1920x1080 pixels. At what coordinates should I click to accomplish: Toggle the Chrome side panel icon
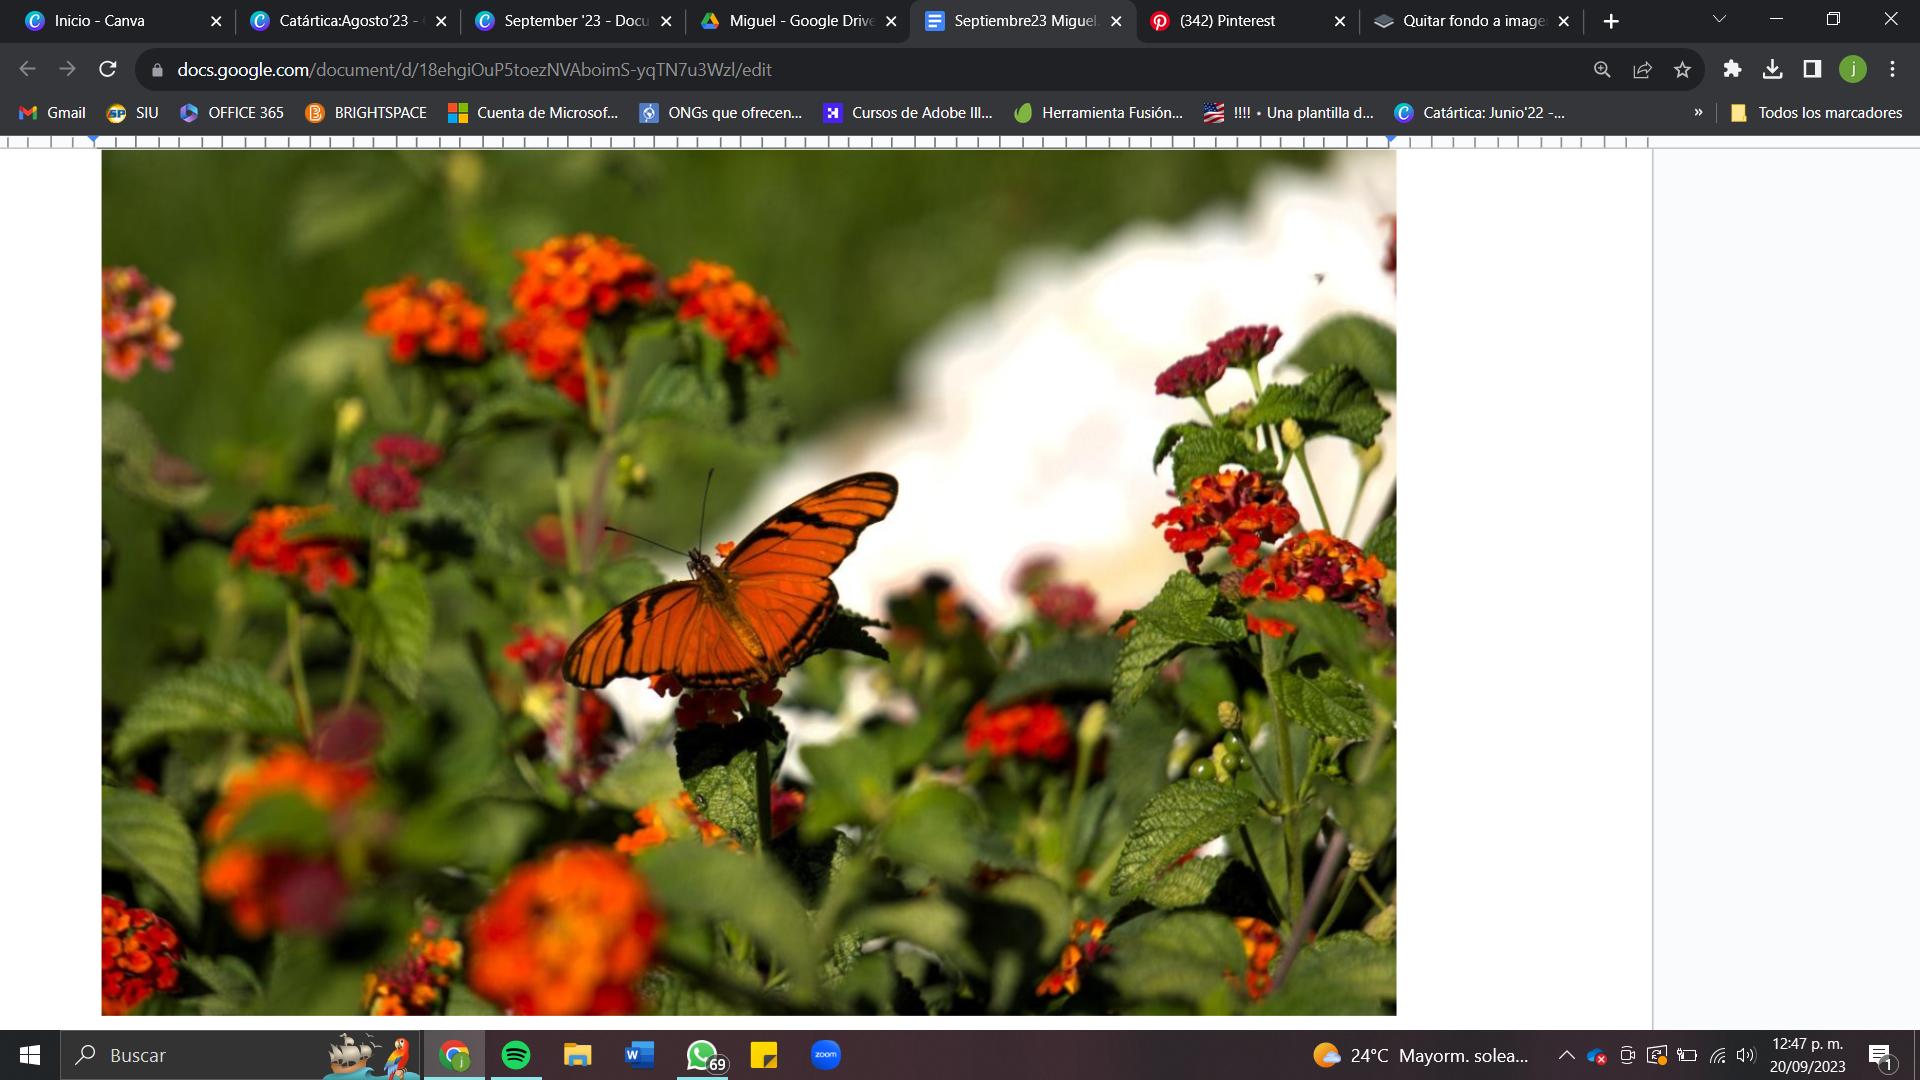pos(1812,69)
